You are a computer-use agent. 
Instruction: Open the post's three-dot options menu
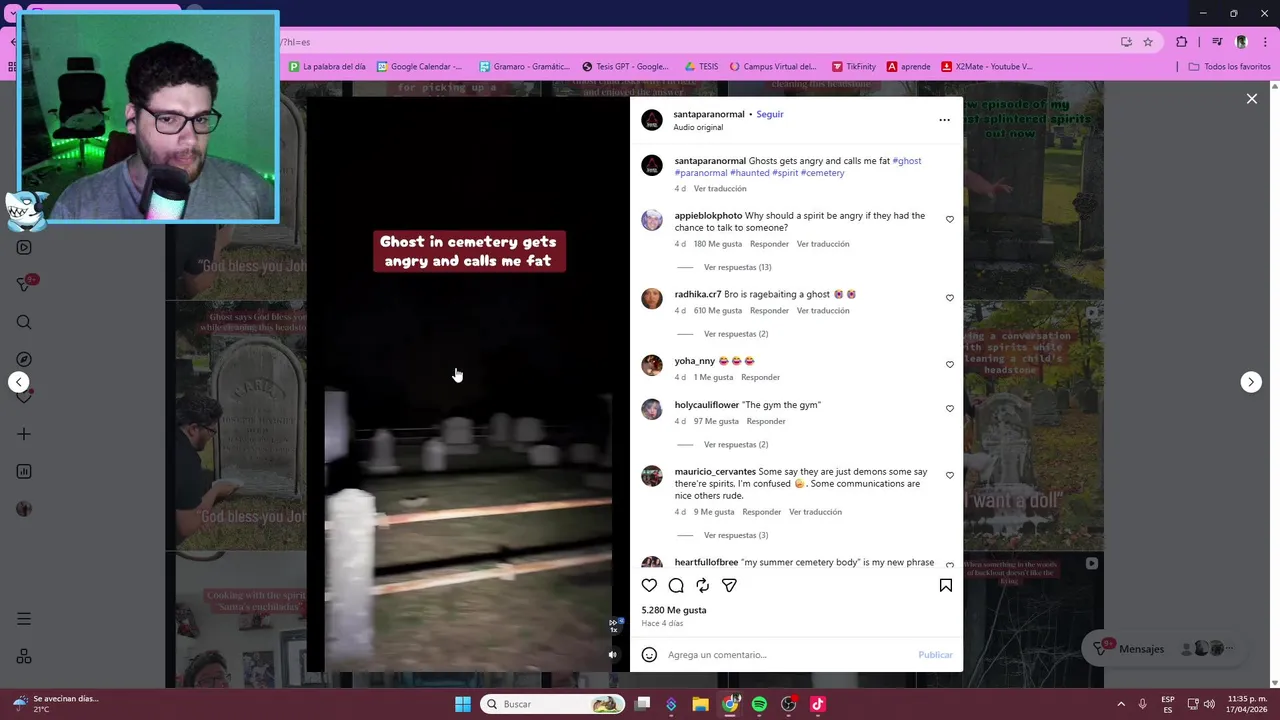[x=944, y=120]
